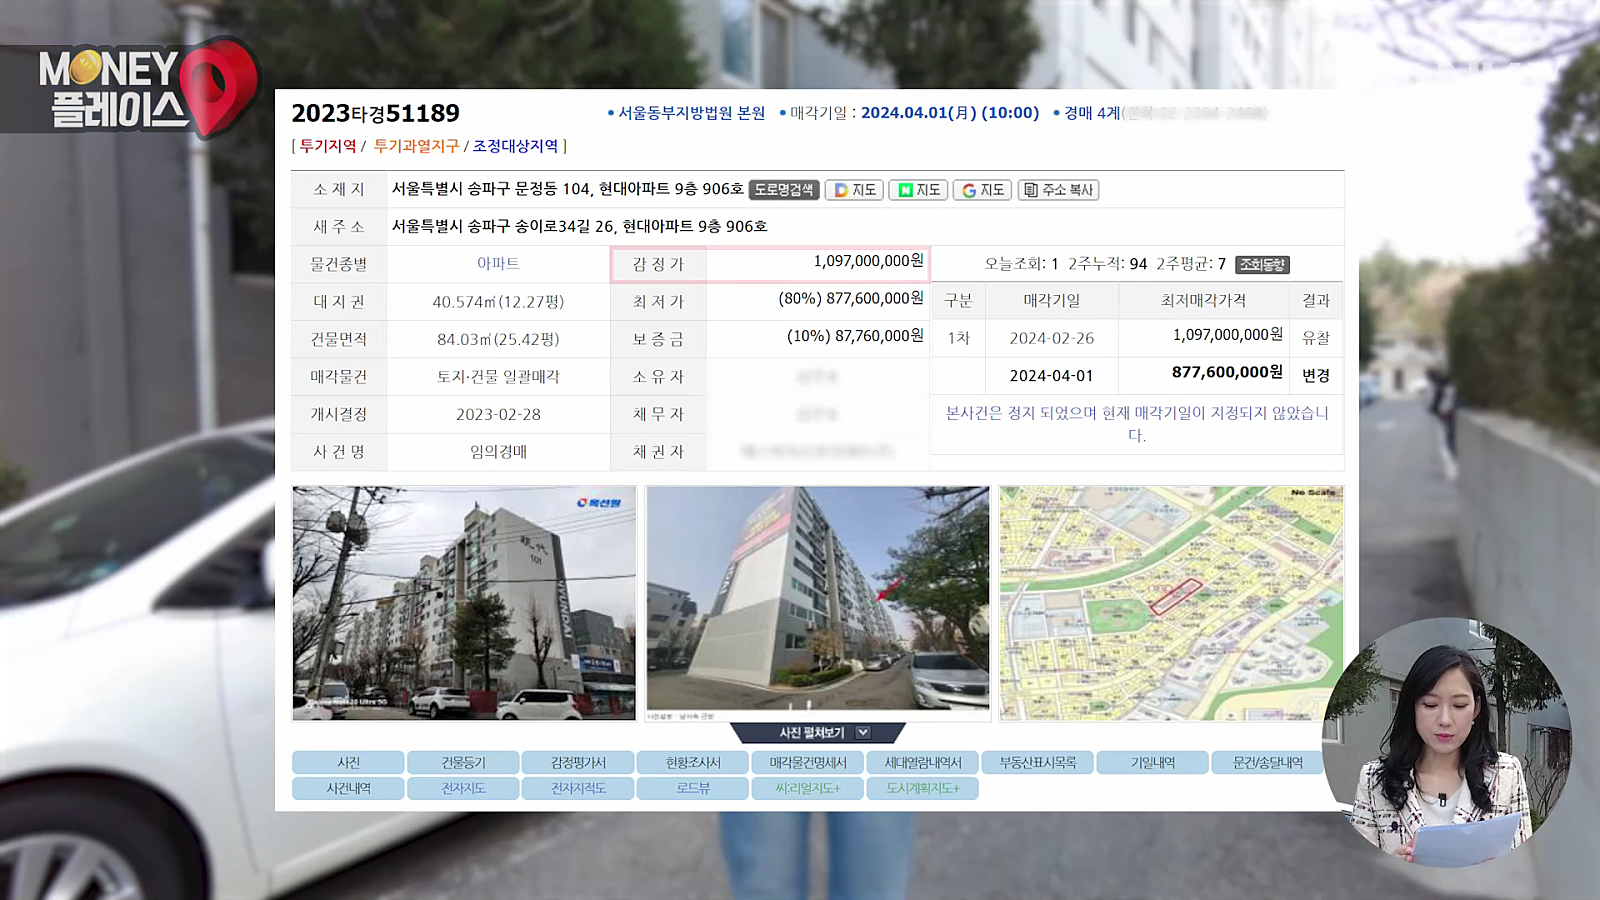Open the 사진 tab
This screenshot has height=900, width=1600.
[x=348, y=763]
